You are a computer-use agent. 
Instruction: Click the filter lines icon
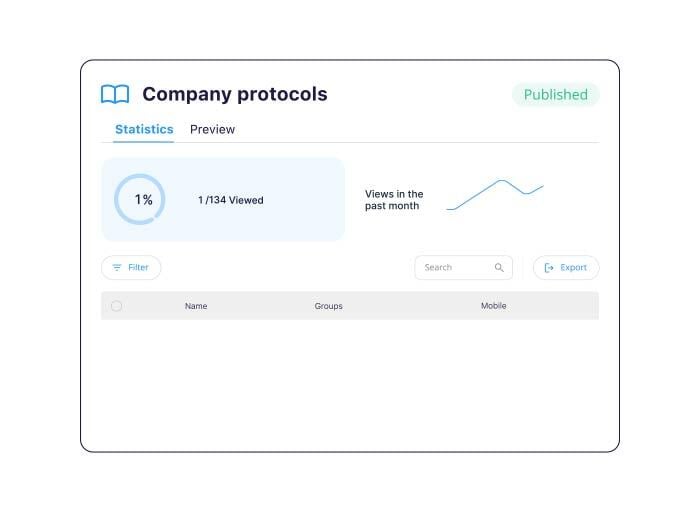tap(117, 268)
